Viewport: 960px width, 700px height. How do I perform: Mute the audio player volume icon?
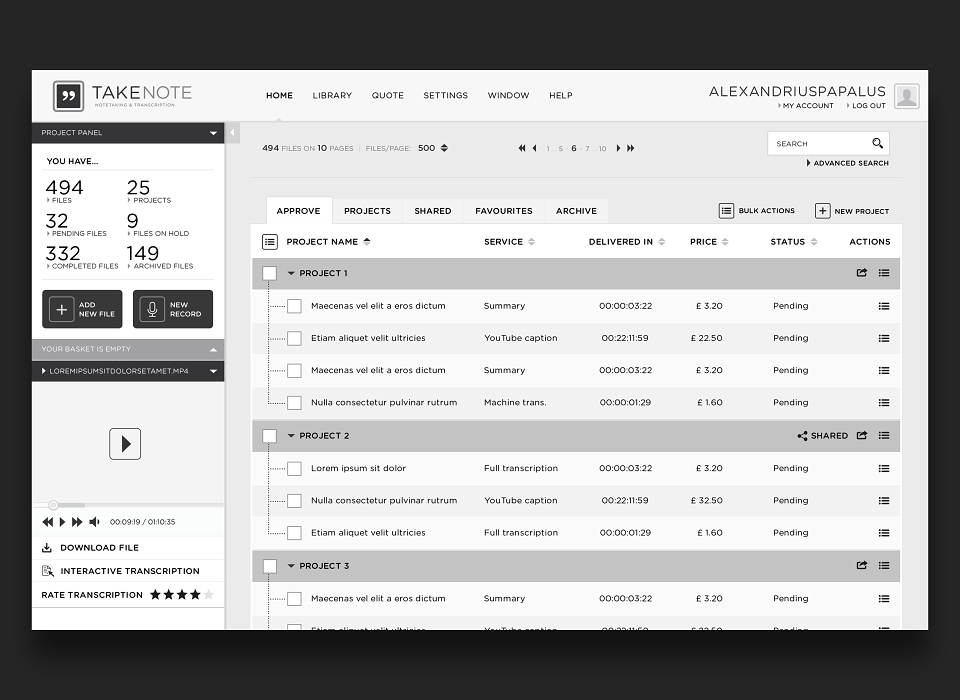(x=94, y=522)
